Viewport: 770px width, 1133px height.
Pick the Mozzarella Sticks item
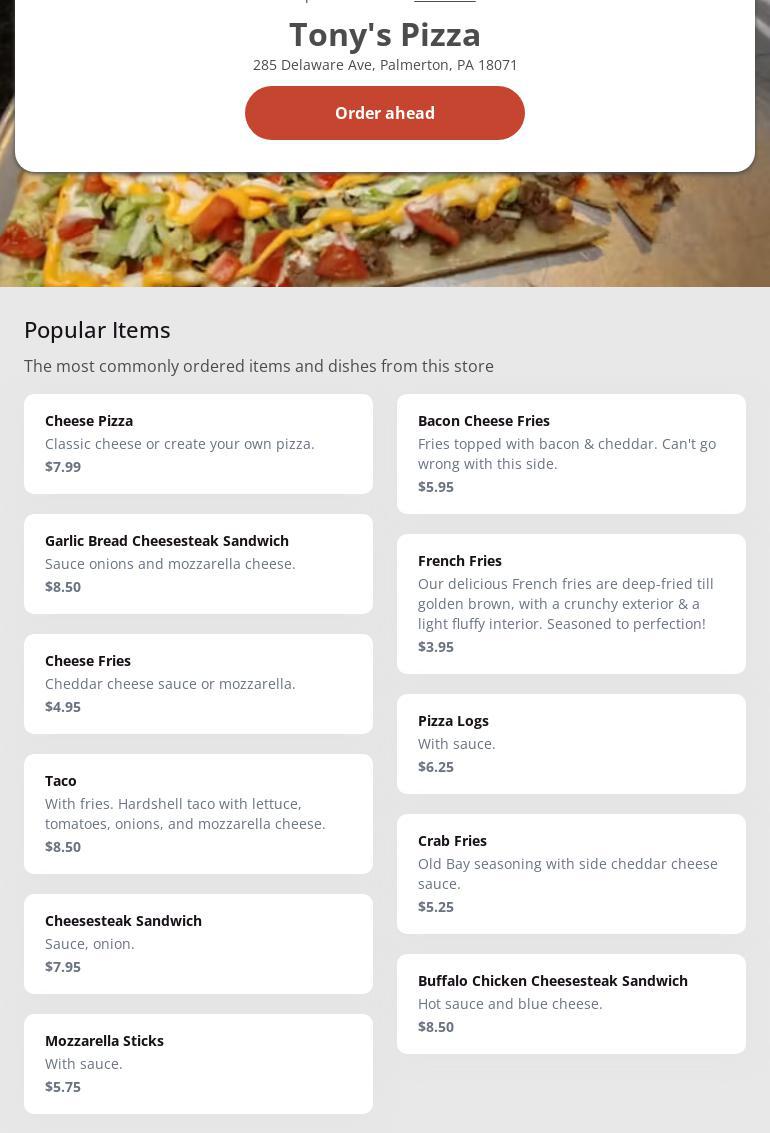(x=198, y=1063)
